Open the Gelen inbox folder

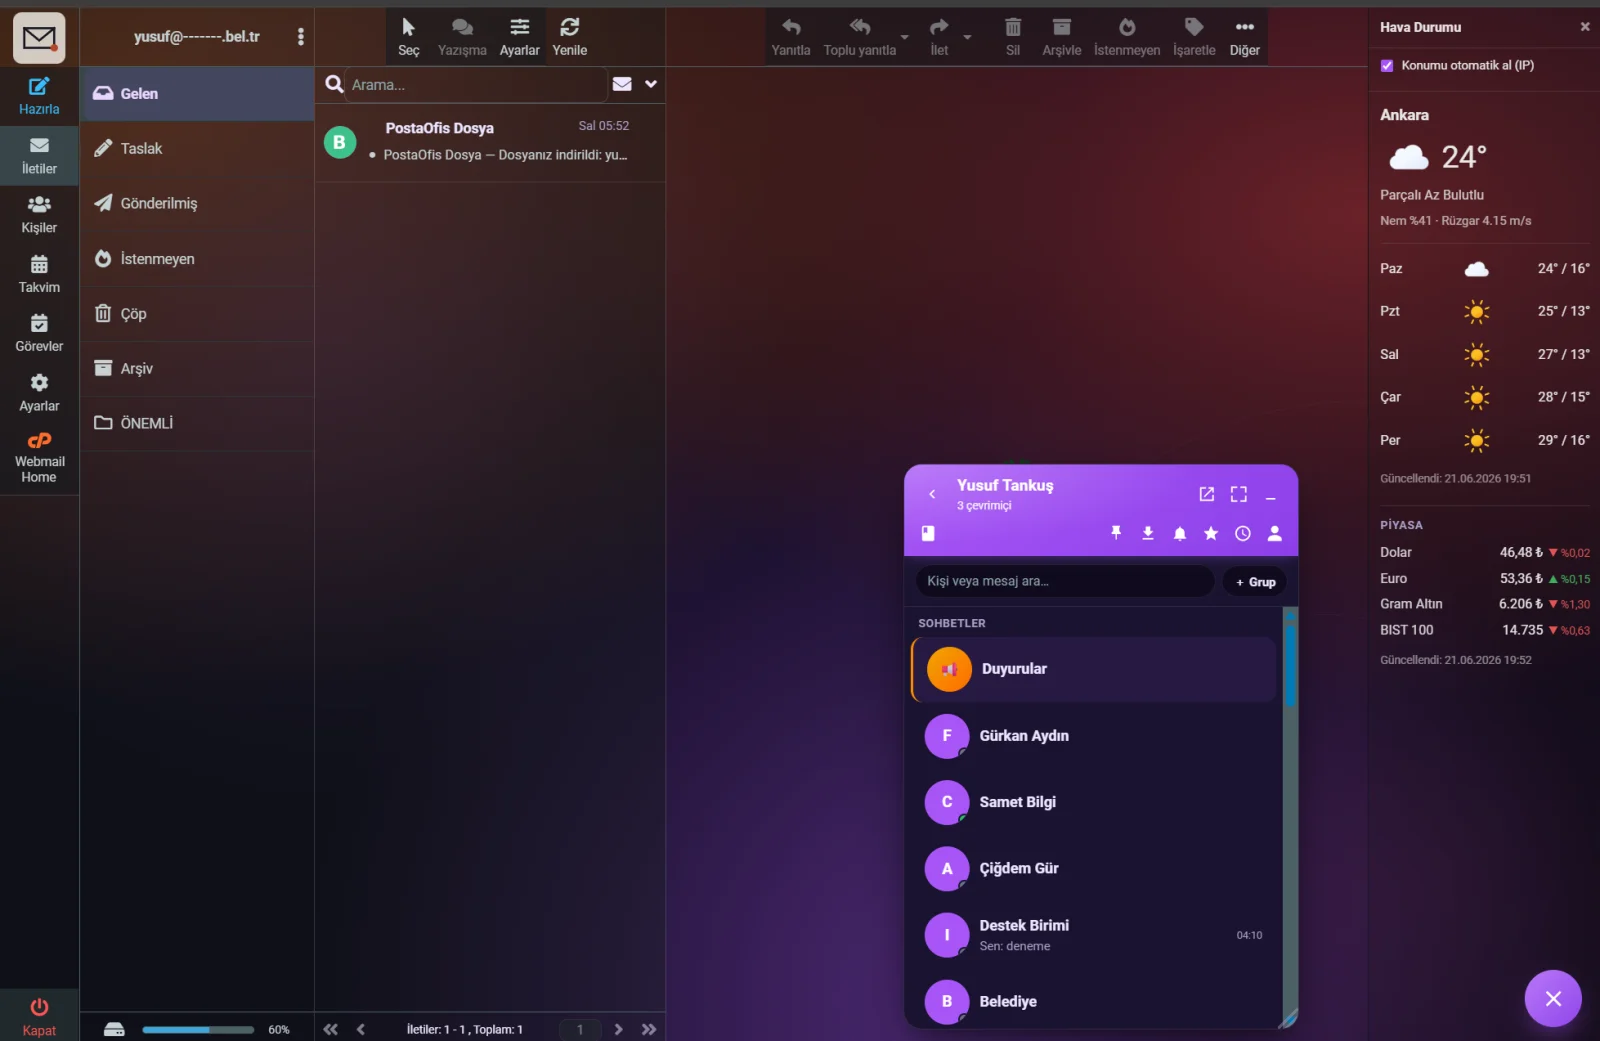point(197,94)
